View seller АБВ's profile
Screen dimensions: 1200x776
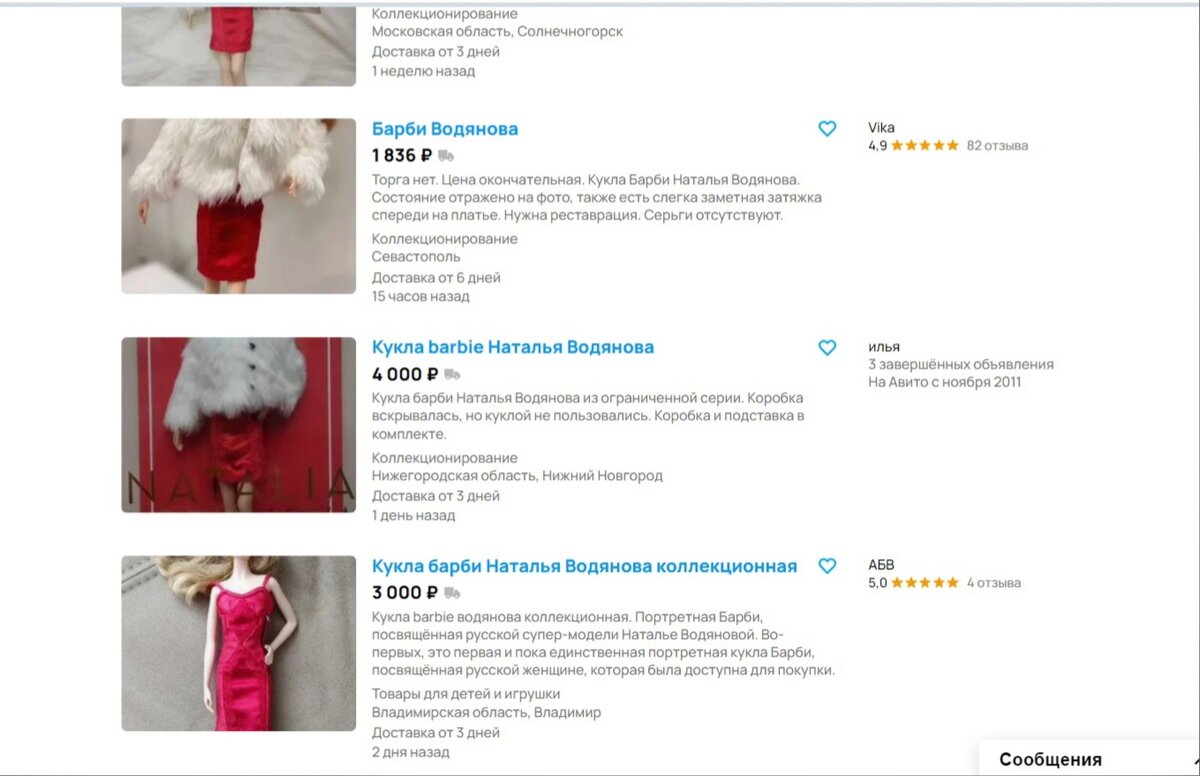click(x=881, y=564)
